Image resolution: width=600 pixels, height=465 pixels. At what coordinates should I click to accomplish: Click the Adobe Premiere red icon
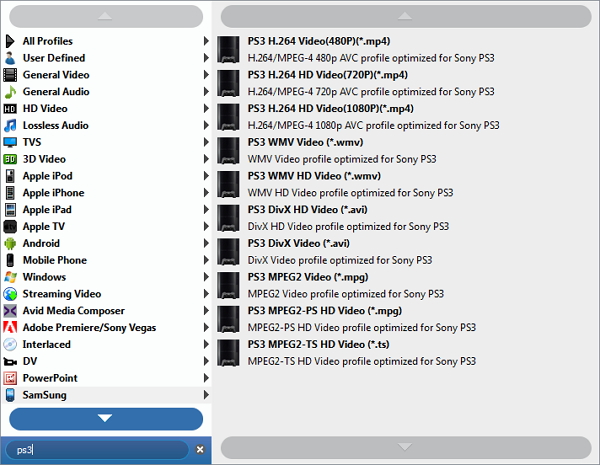(x=10, y=327)
